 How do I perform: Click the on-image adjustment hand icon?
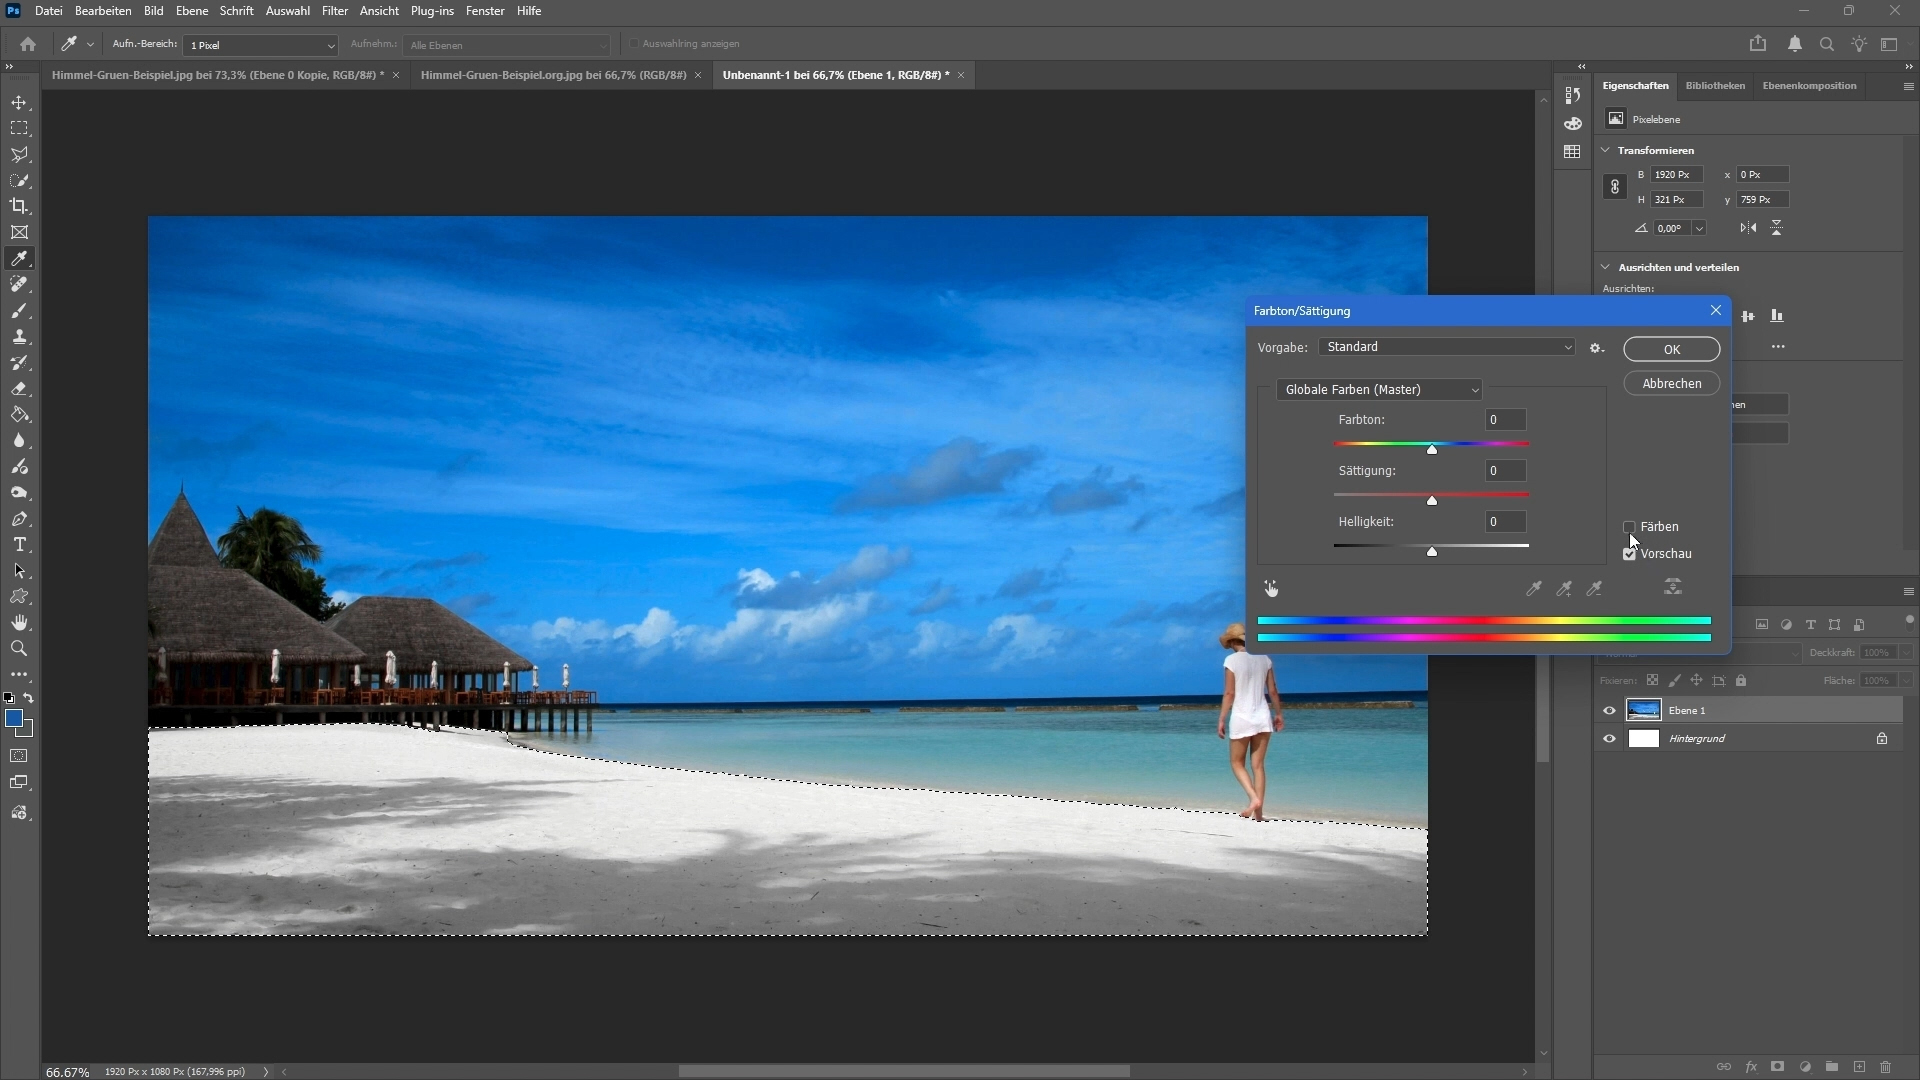coord(1271,589)
